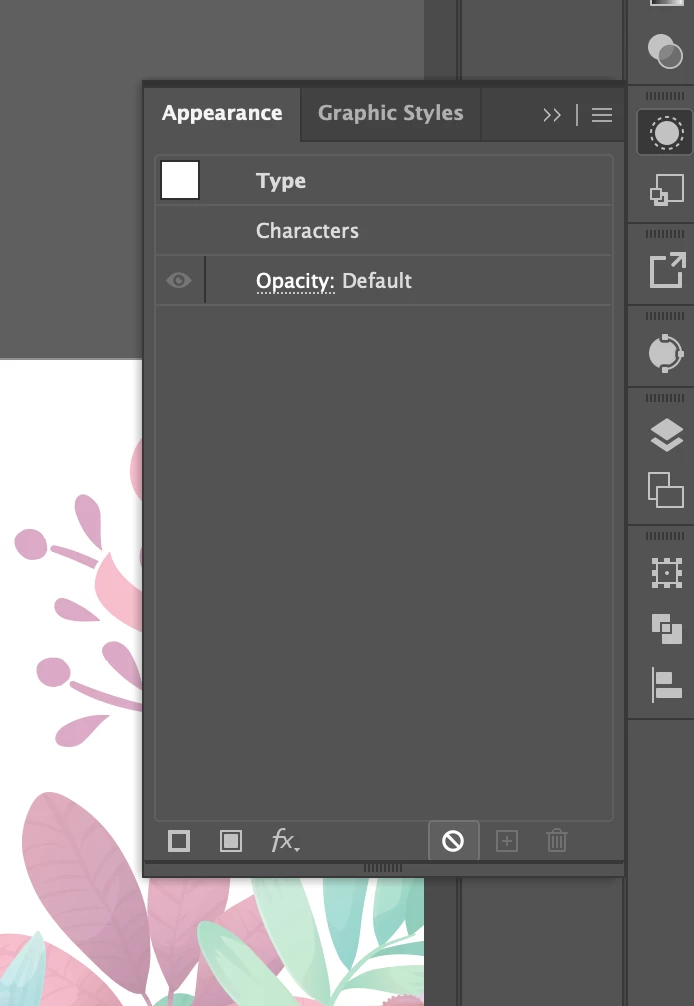The width and height of the screenshot is (694, 1006).
Task: Click the white Type thumbnail swatch
Action: (x=180, y=180)
